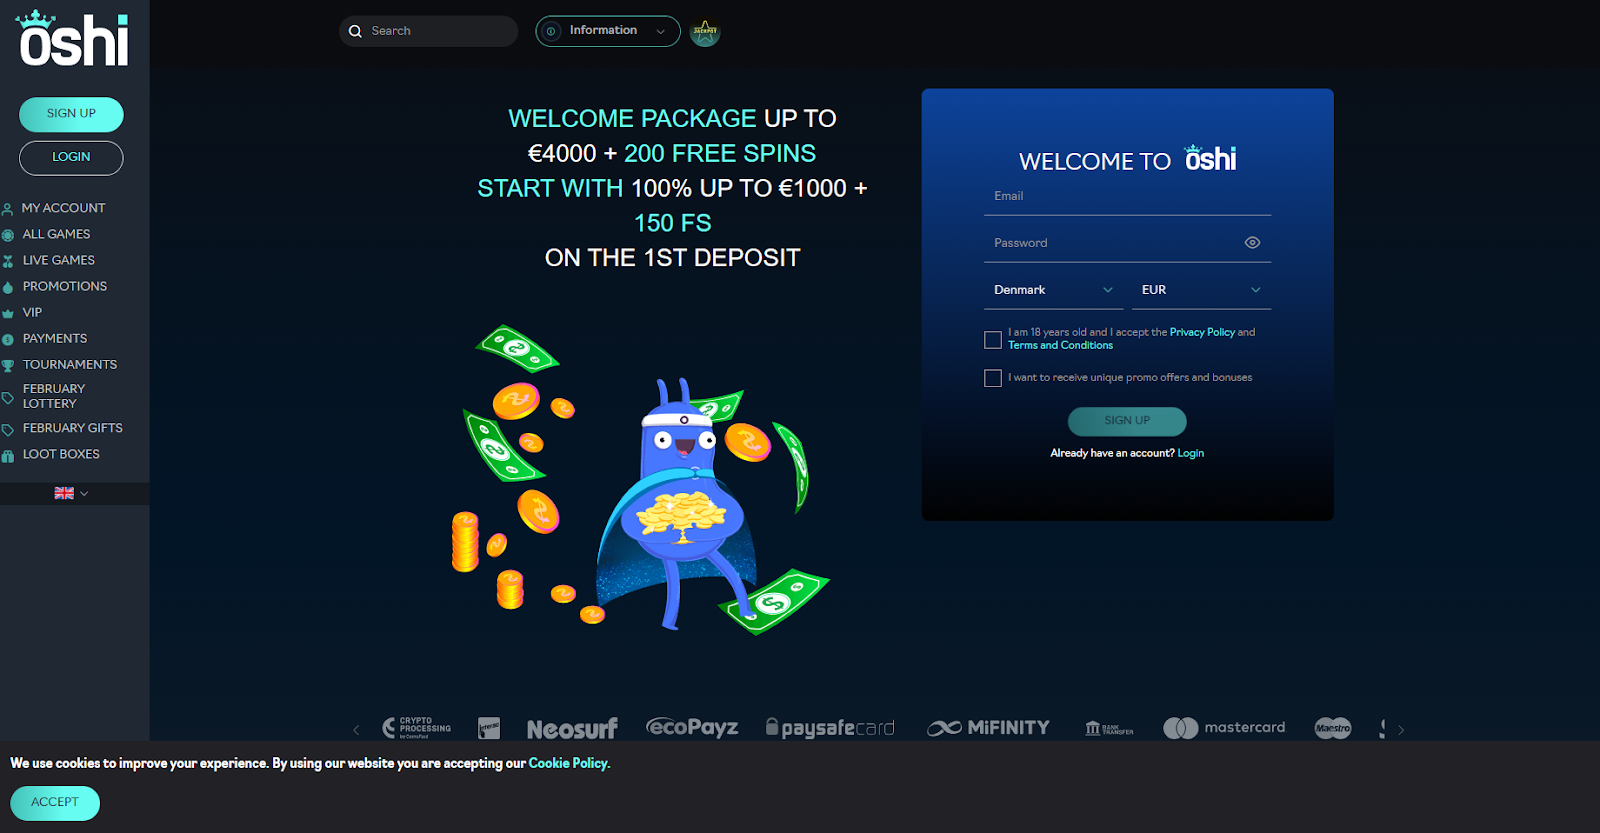This screenshot has width=1600, height=833.
Task: Open My Account menu item
Action: pyautogui.click(x=64, y=208)
